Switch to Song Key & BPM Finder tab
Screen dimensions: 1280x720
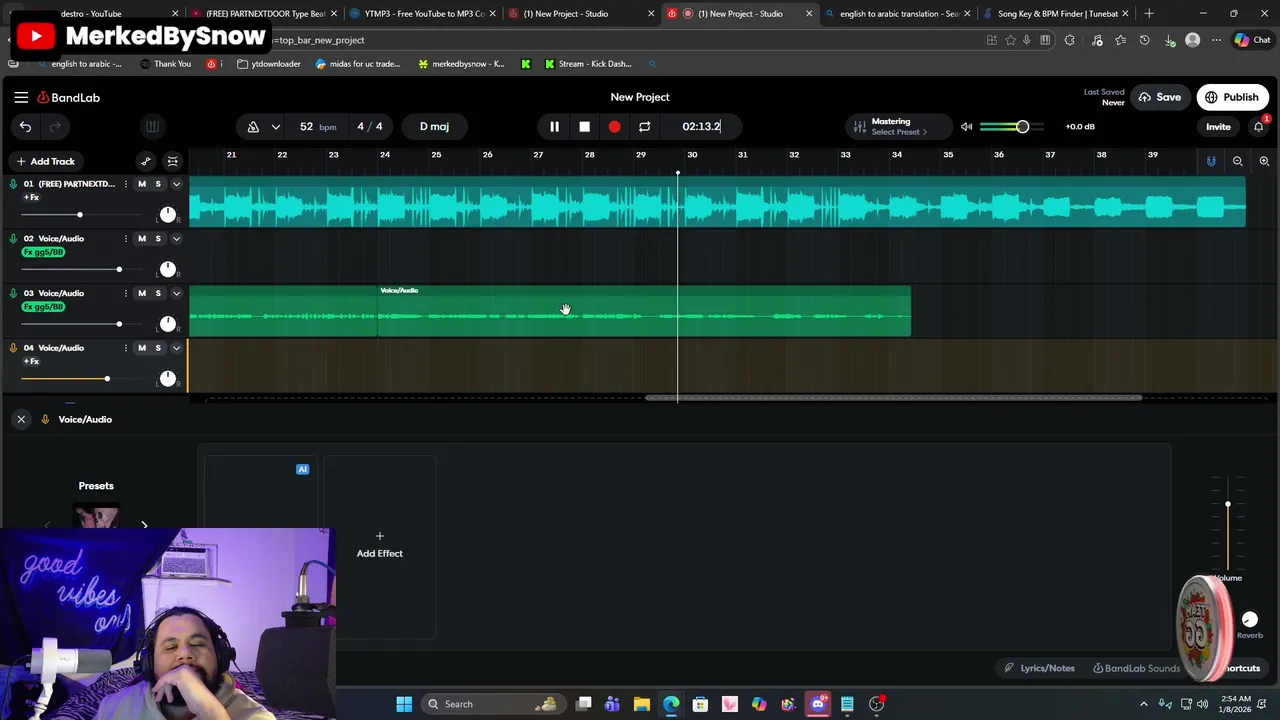click(x=1055, y=14)
